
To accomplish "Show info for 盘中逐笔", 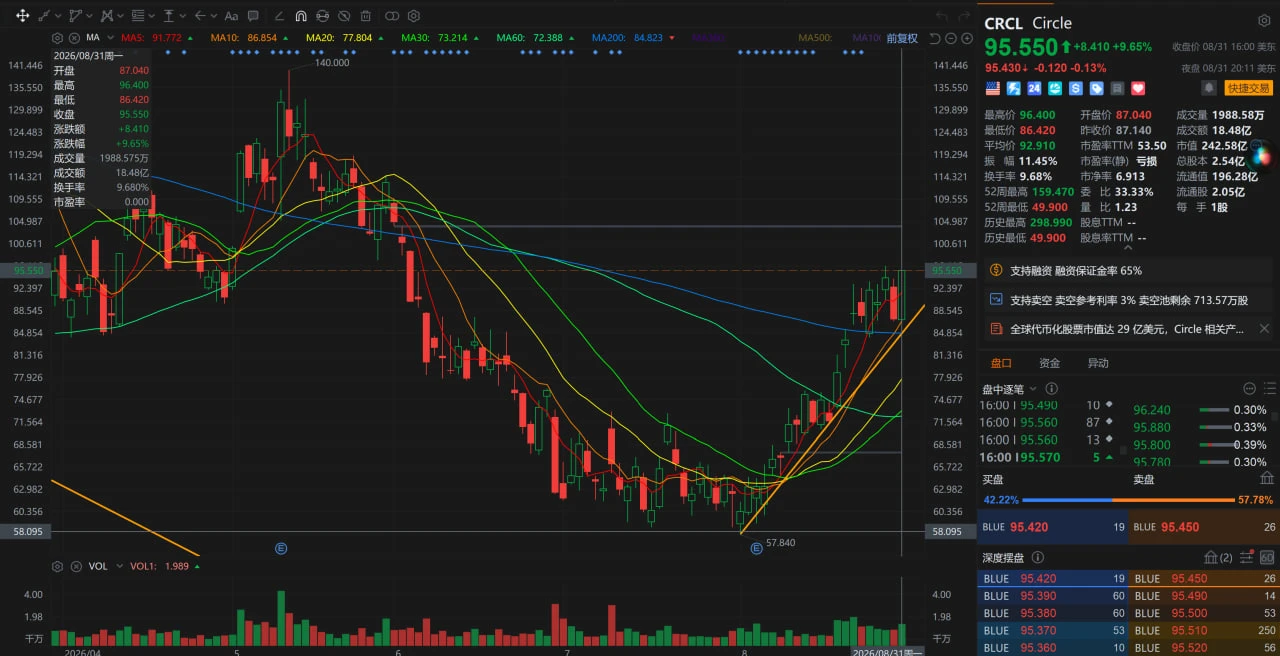I will pos(1051,388).
